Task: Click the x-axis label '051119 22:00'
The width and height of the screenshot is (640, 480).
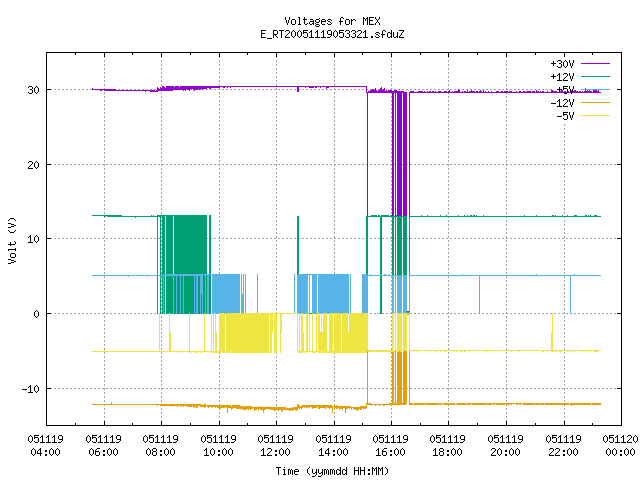Action: [x=564, y=445]
